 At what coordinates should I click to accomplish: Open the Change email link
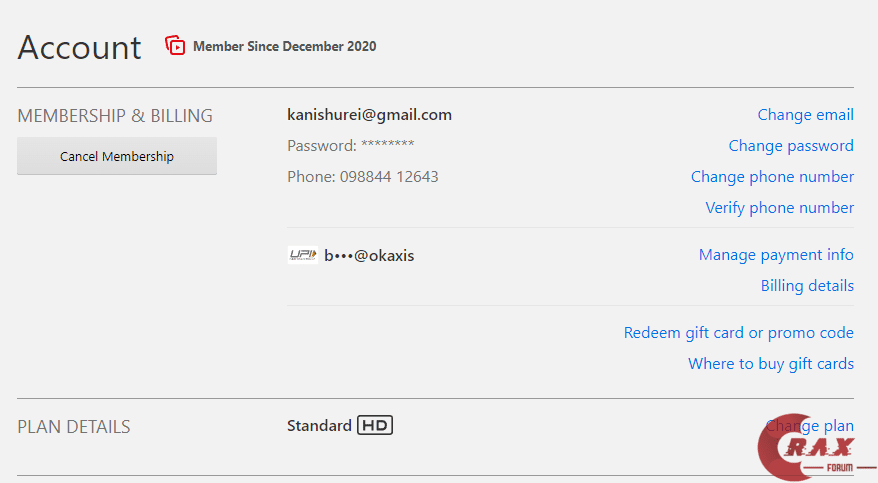pos(805,115)
